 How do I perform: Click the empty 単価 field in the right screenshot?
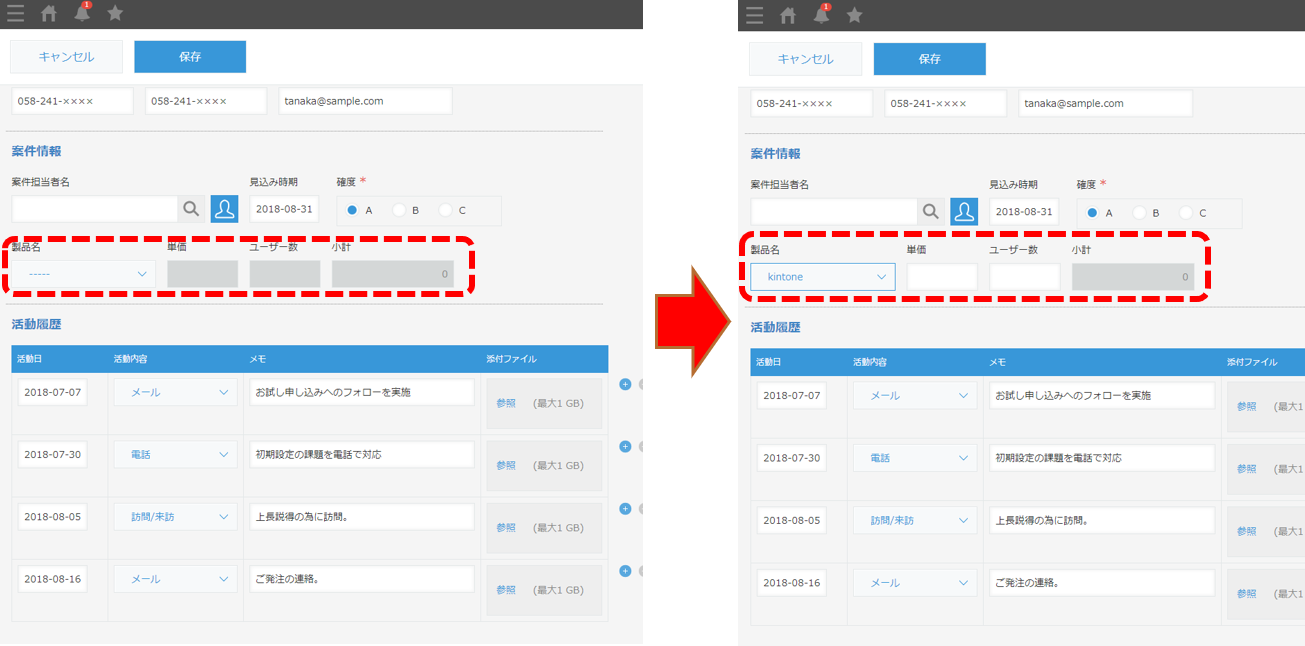point(942,277)
